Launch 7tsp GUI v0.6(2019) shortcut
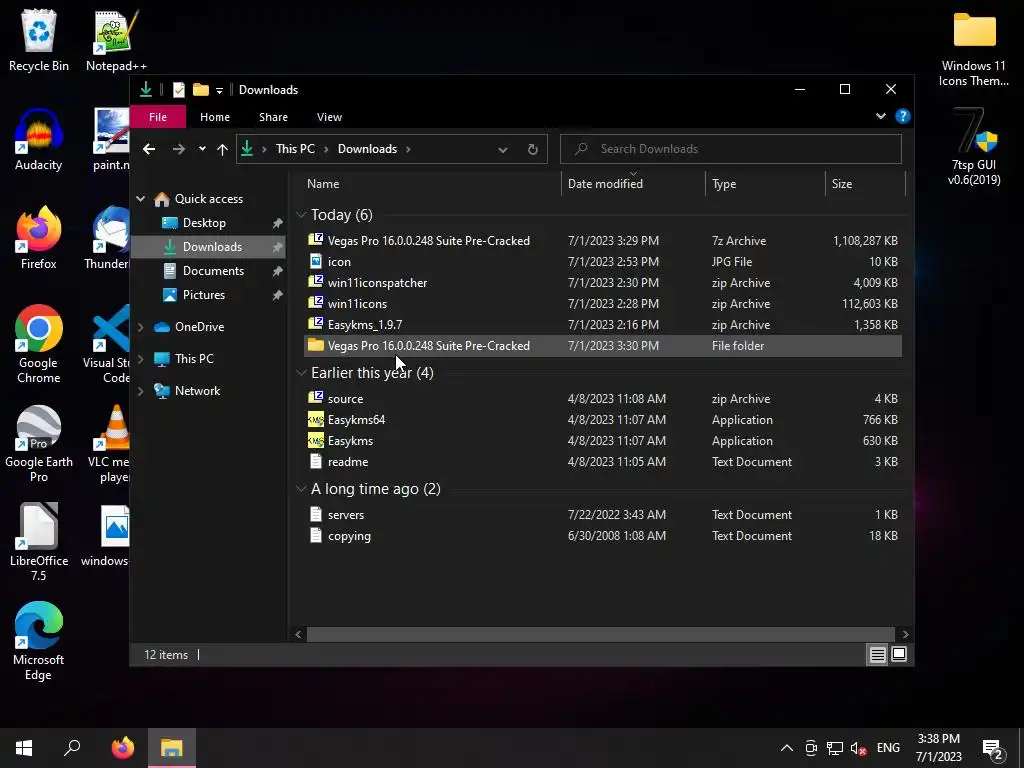The height and width of the screenshot is (768, 1024). pos(974,148)
